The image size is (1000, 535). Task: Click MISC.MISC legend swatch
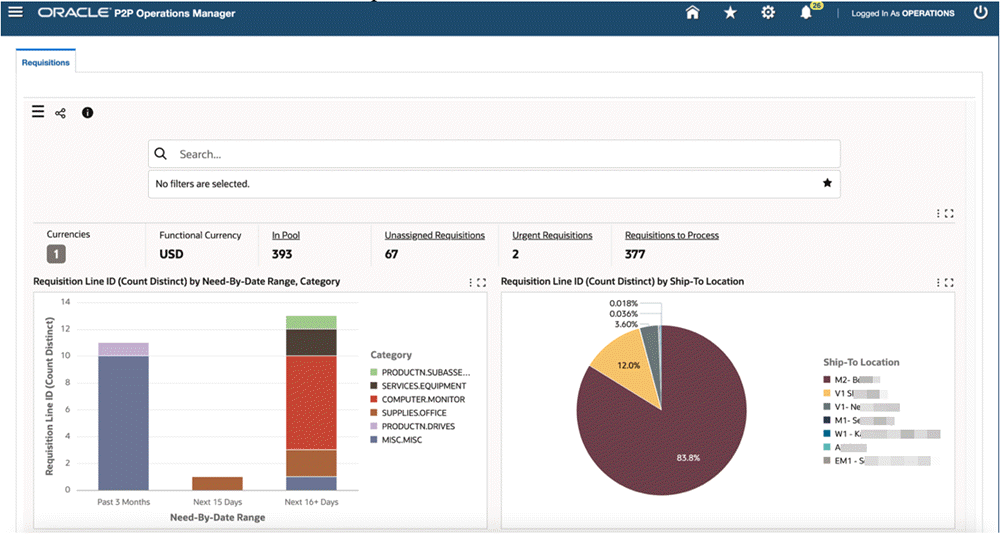[x=374, y=439]
